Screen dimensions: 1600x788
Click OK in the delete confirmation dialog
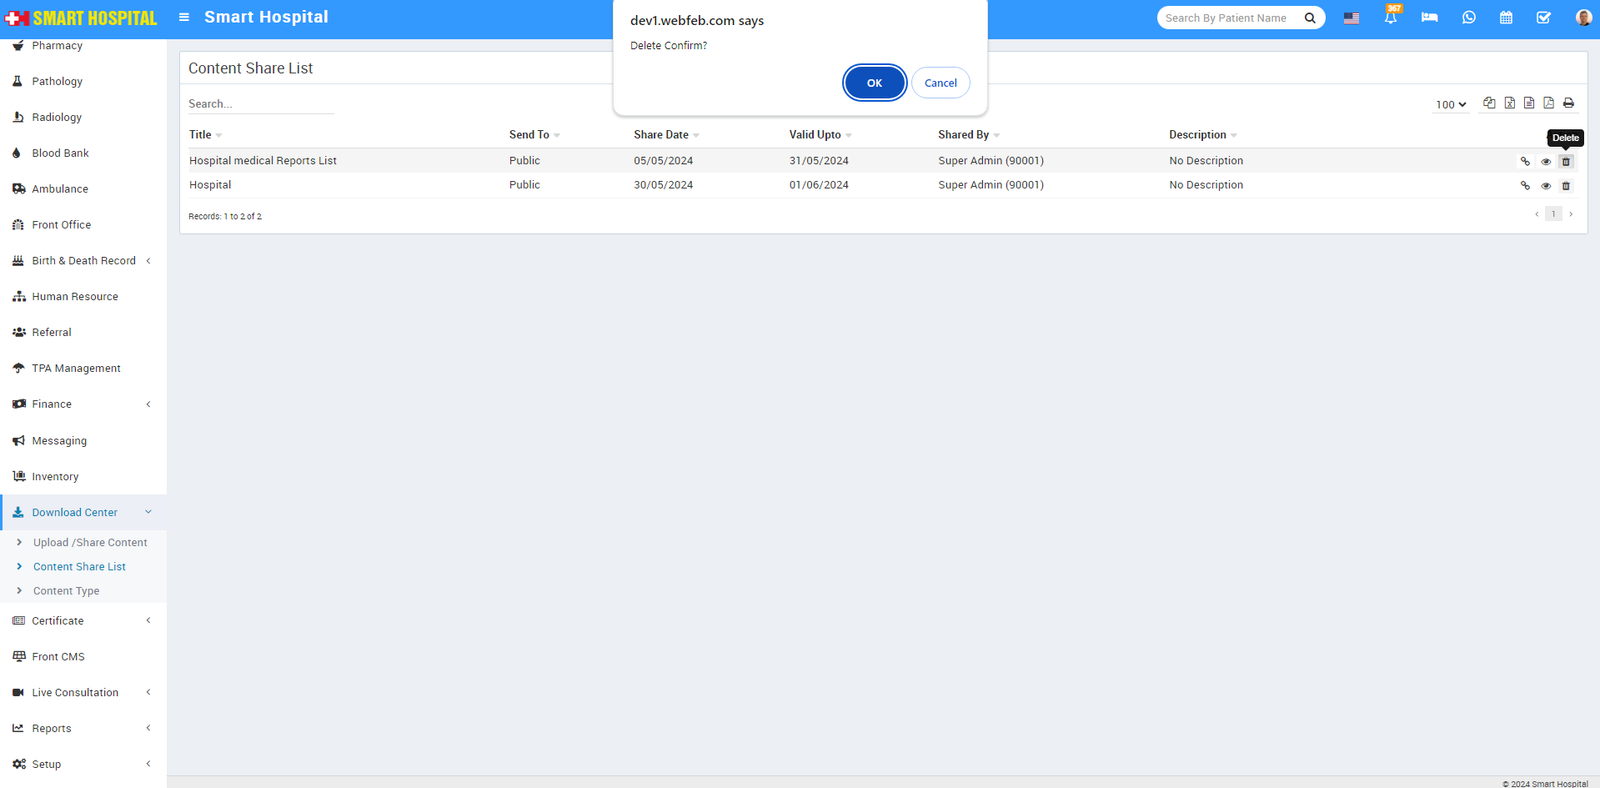[874, 83]
